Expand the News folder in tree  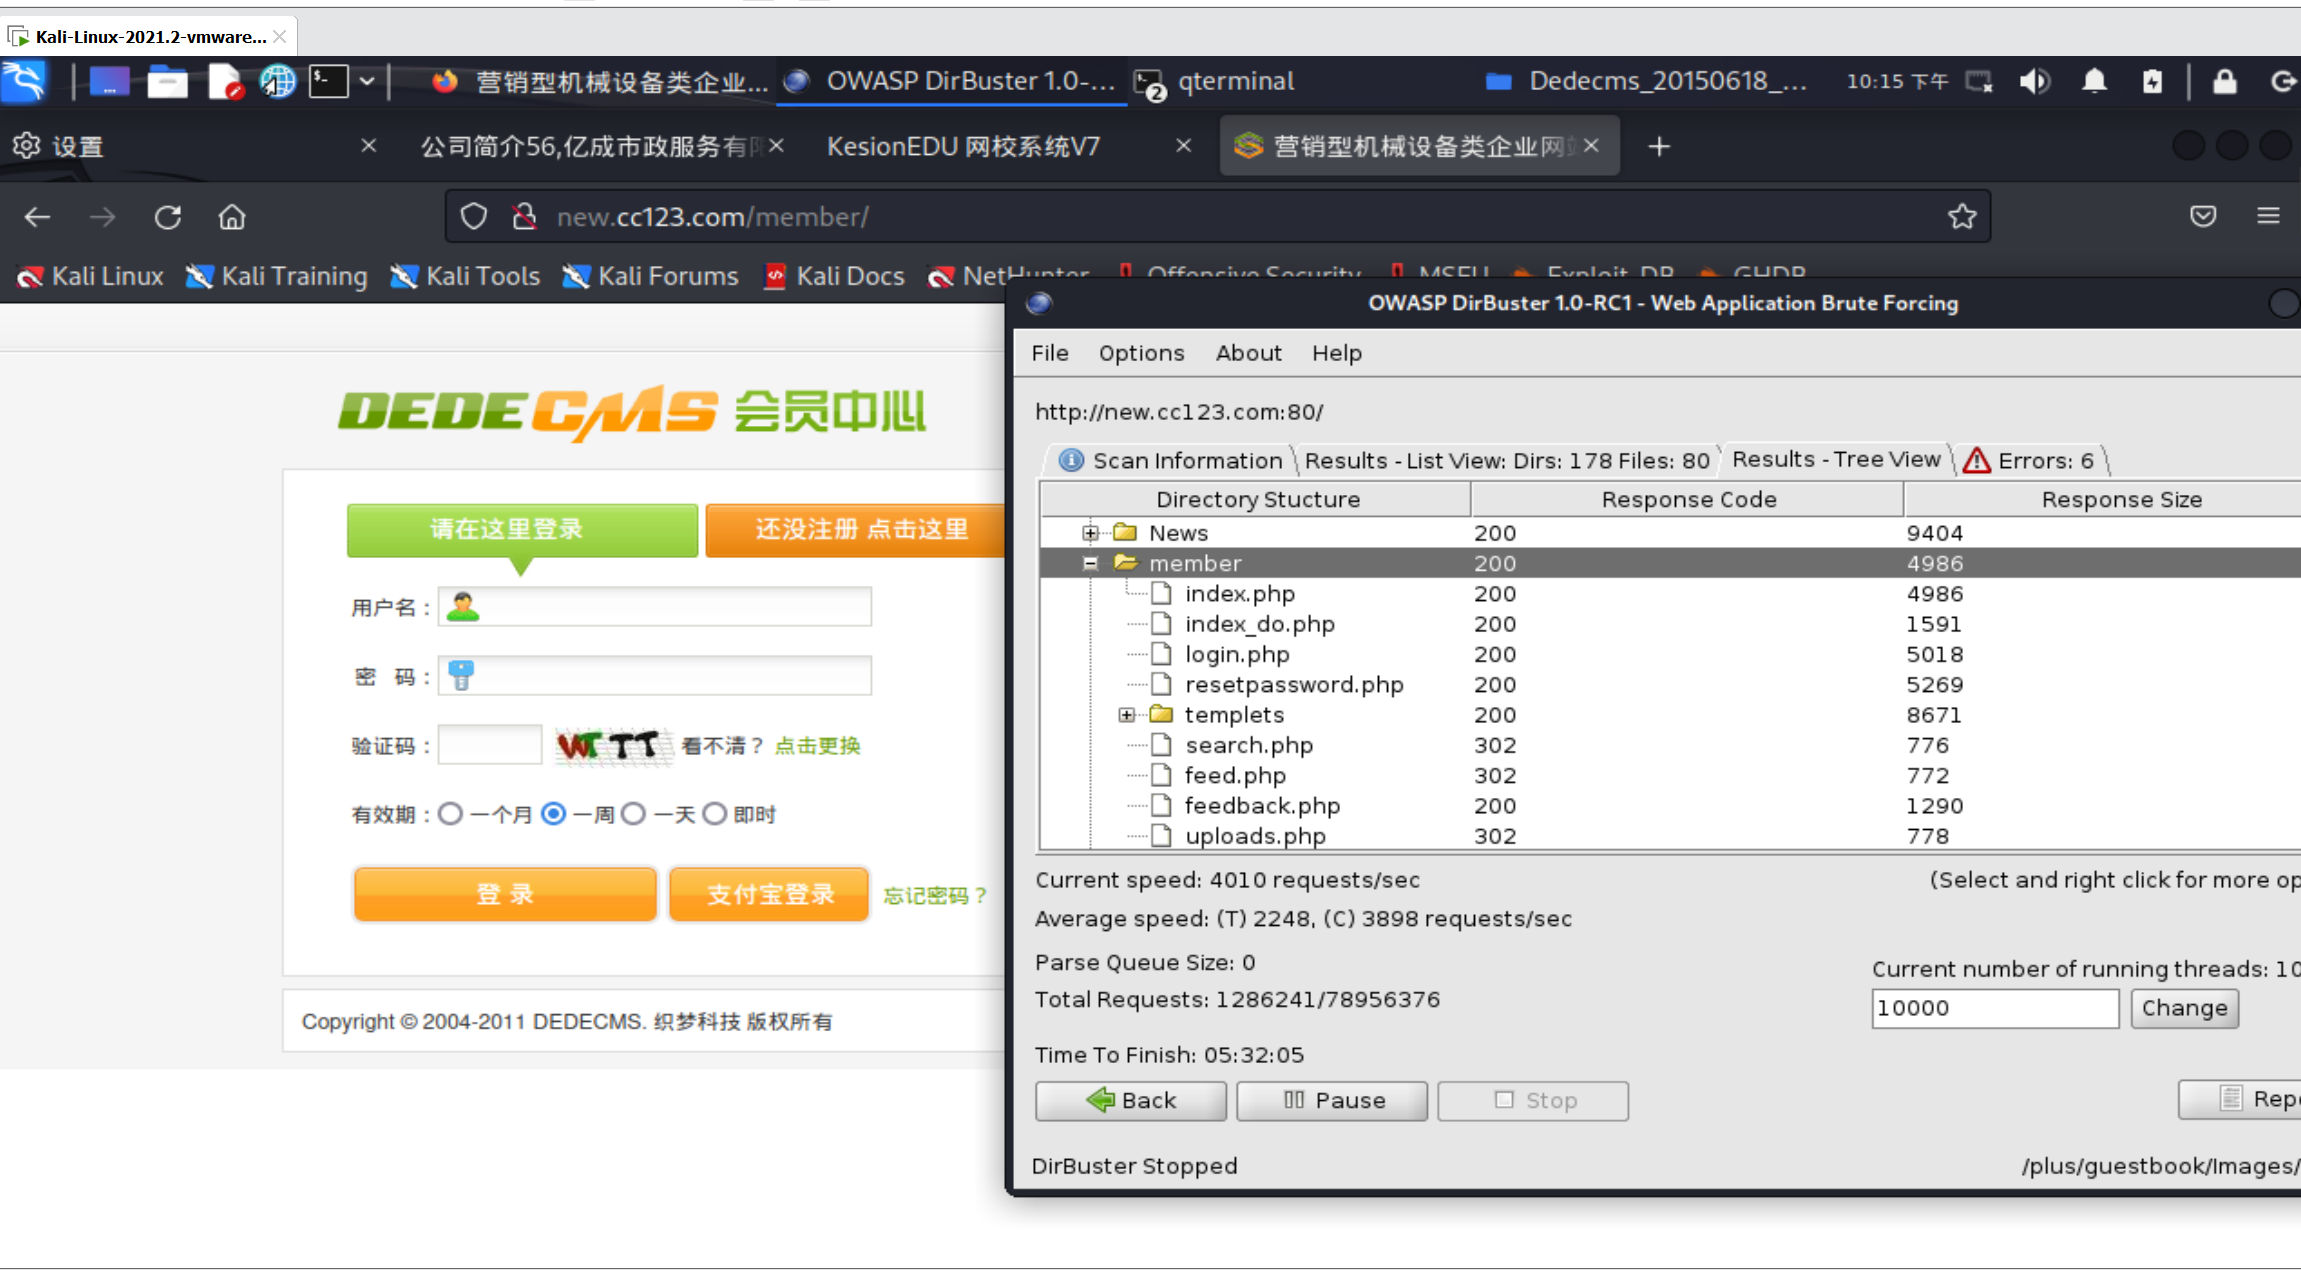coord(1090,533)
